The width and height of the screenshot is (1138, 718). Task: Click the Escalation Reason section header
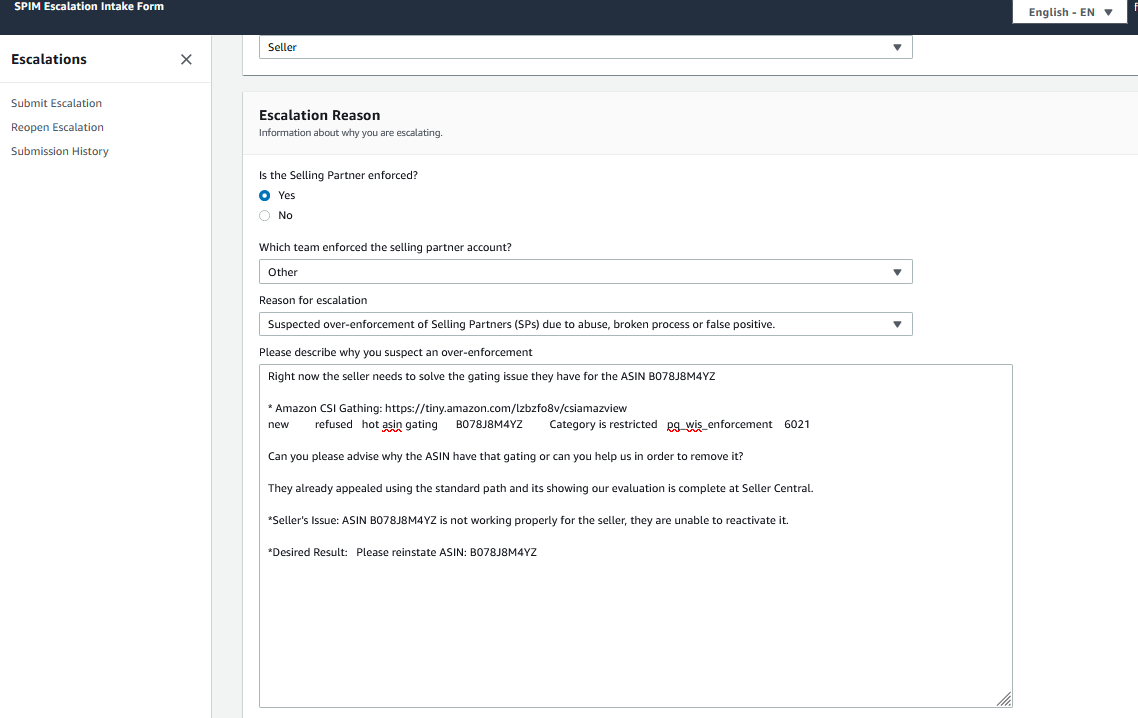(320, 115)
